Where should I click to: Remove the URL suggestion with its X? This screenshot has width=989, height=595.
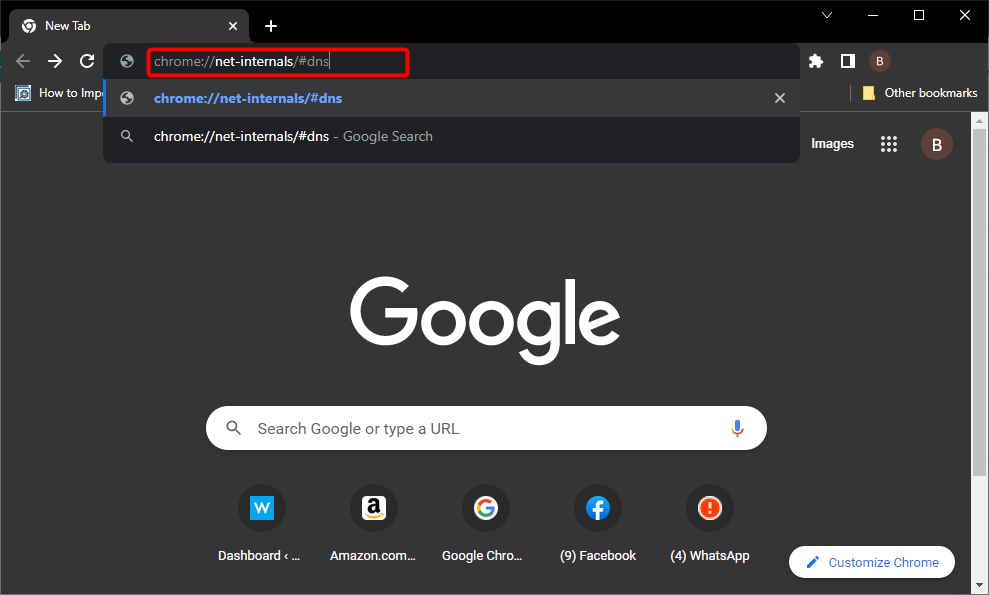tap(780, 98)
